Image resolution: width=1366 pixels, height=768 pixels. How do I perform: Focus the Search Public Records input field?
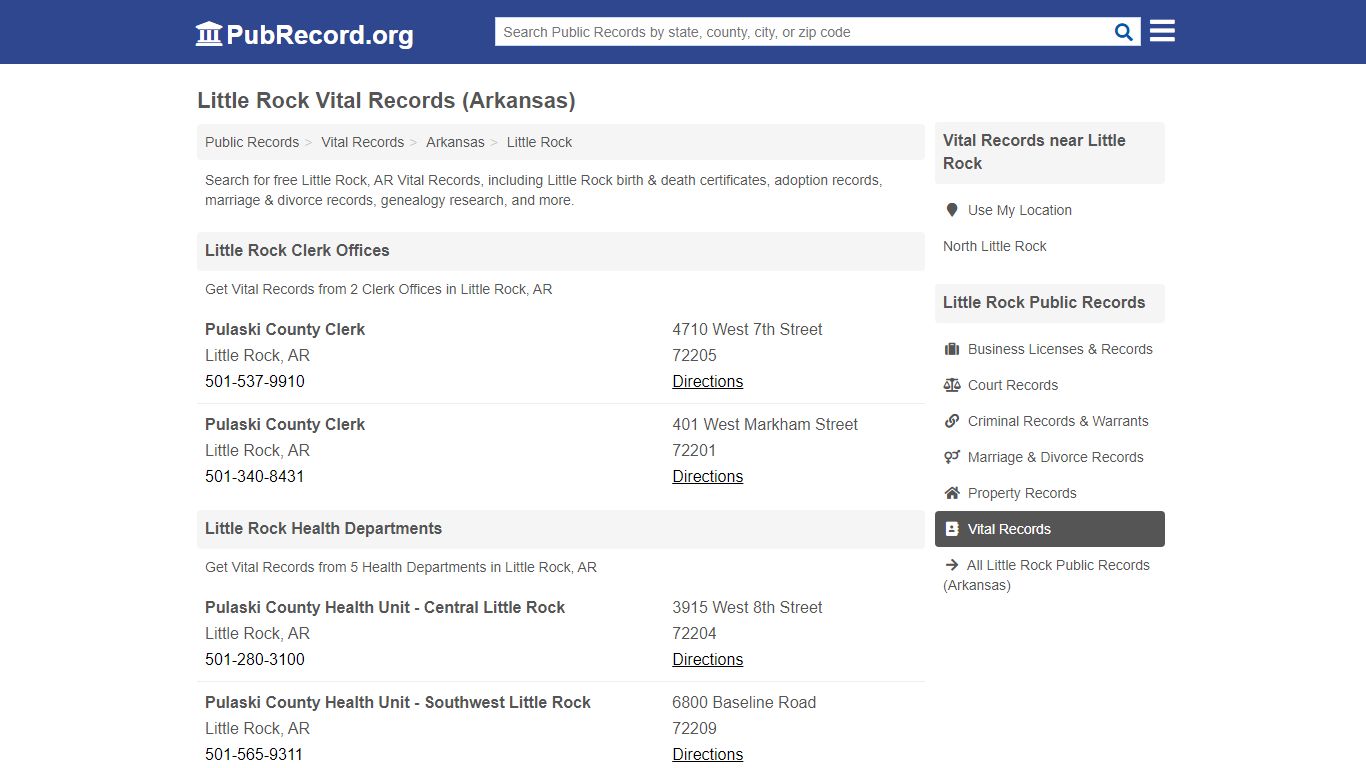click(804, 32)
